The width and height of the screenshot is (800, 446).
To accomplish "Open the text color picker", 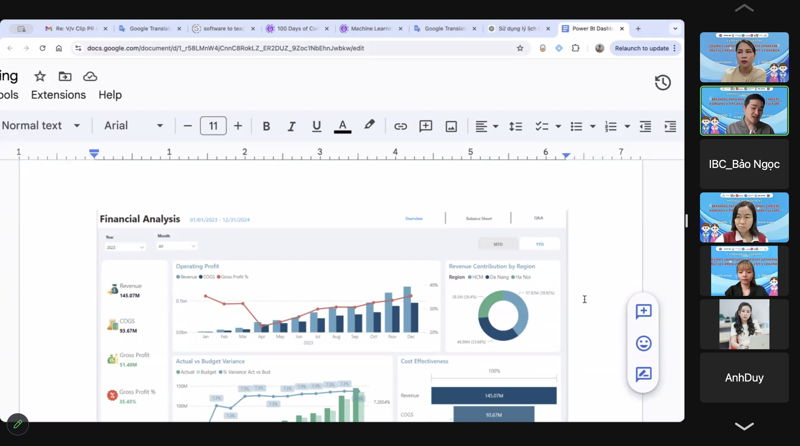I will (x=342, y=126).
